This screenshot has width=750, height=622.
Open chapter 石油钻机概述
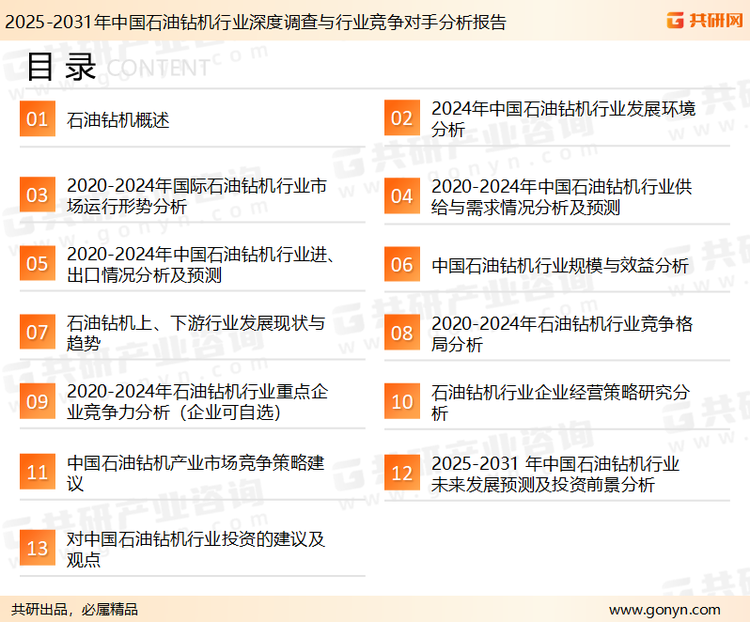pos(118,120)
